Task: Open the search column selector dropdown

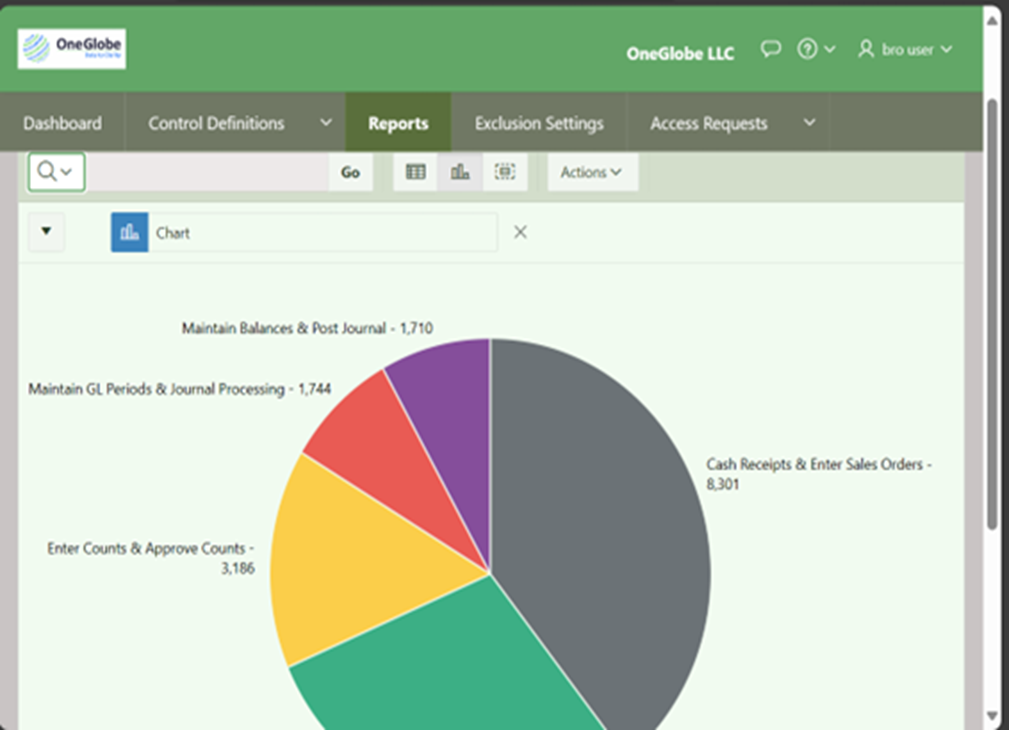Action: tap(65, 171)
